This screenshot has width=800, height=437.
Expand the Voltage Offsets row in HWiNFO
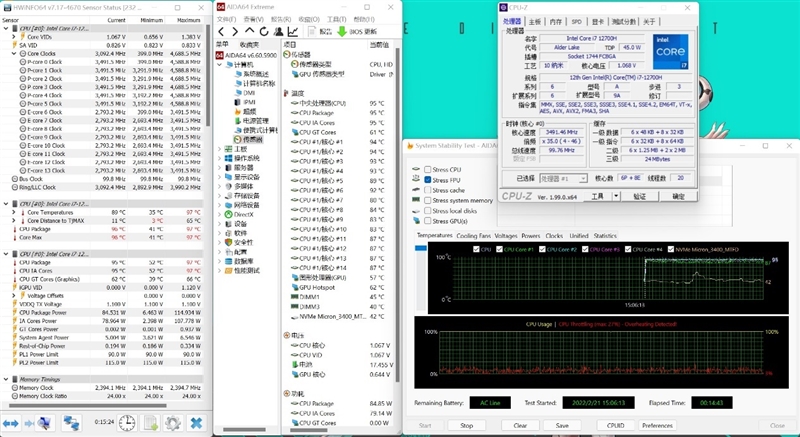(14, 296)
